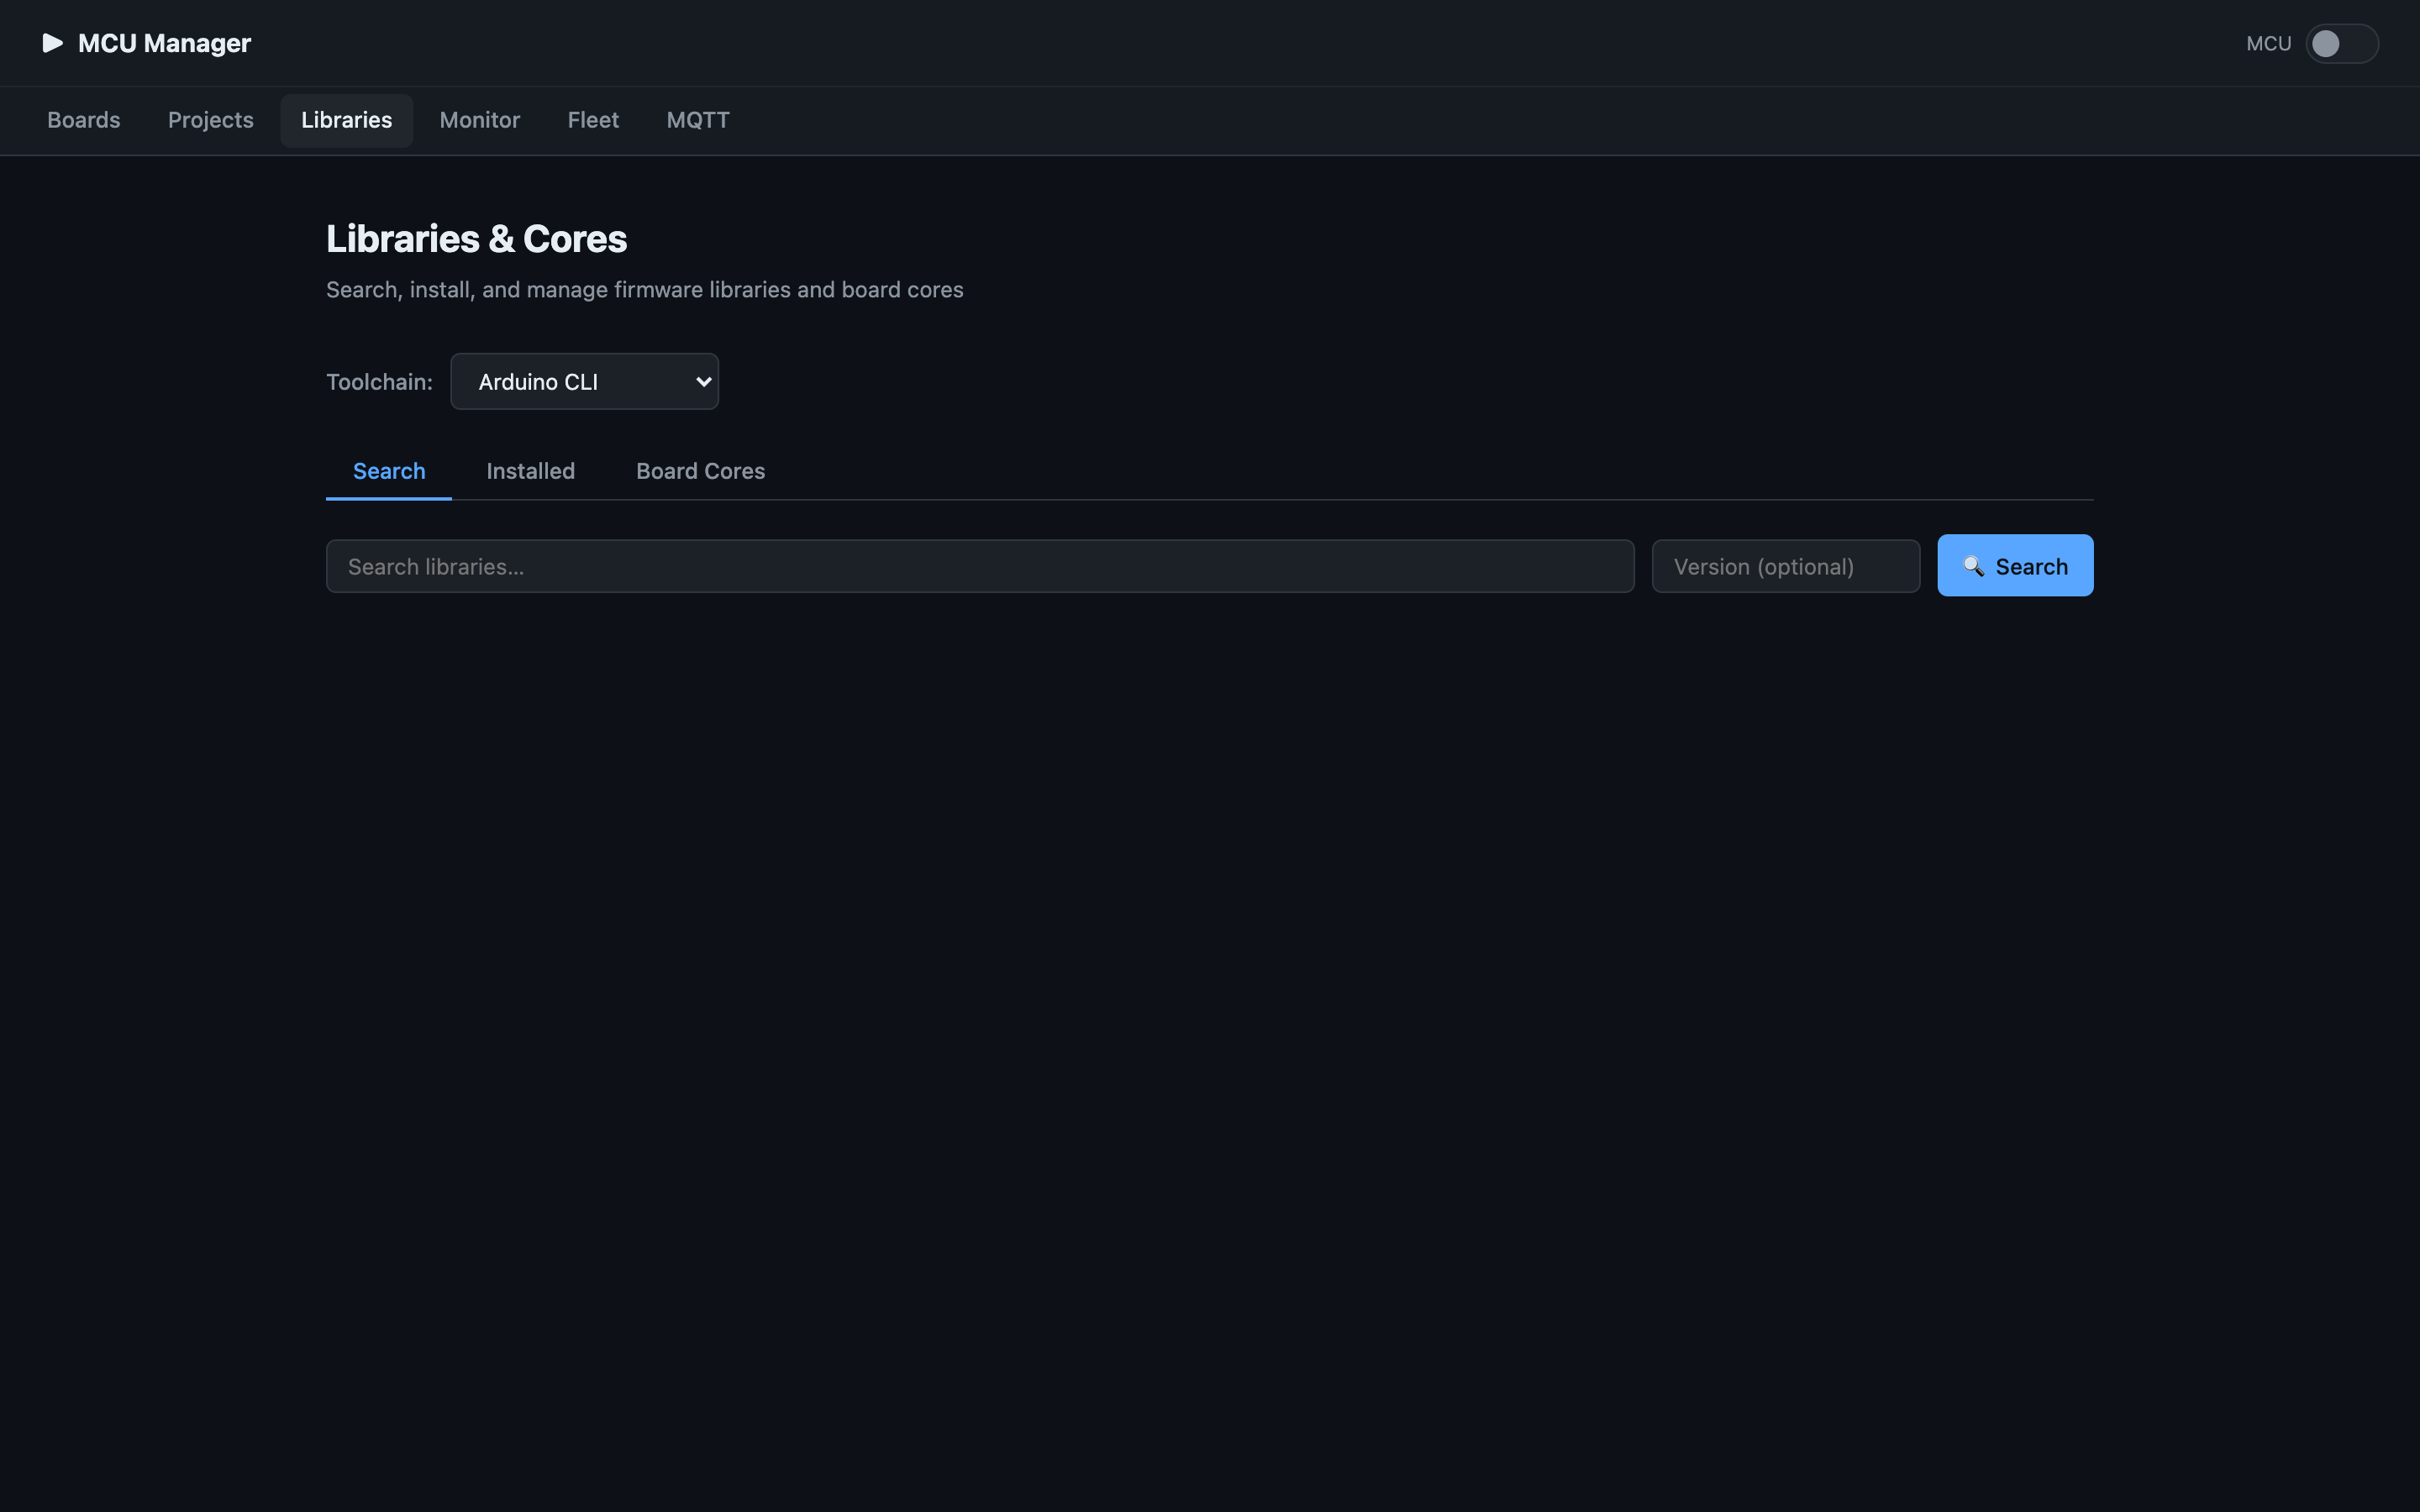Go to the Boards tab
The width and height of the screenshot is (2420, 1512).
(x=84, y=120)
